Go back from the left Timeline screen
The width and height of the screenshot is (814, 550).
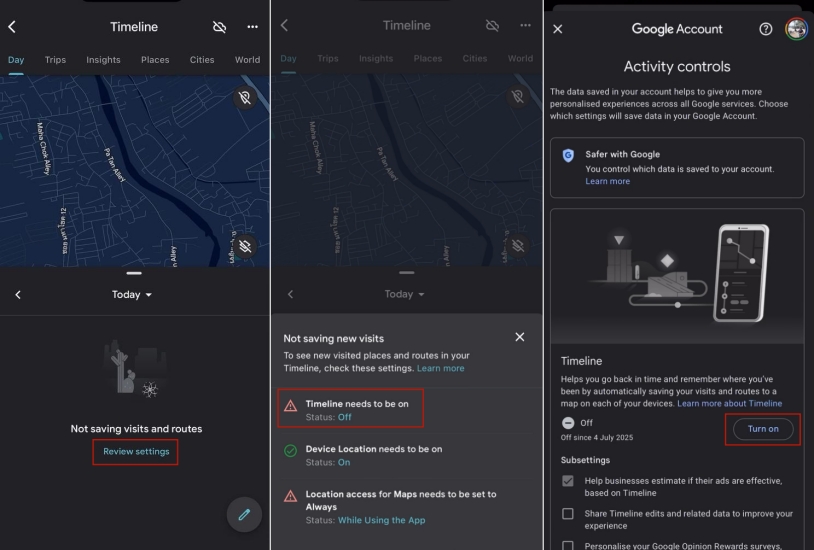pos(12,27)
